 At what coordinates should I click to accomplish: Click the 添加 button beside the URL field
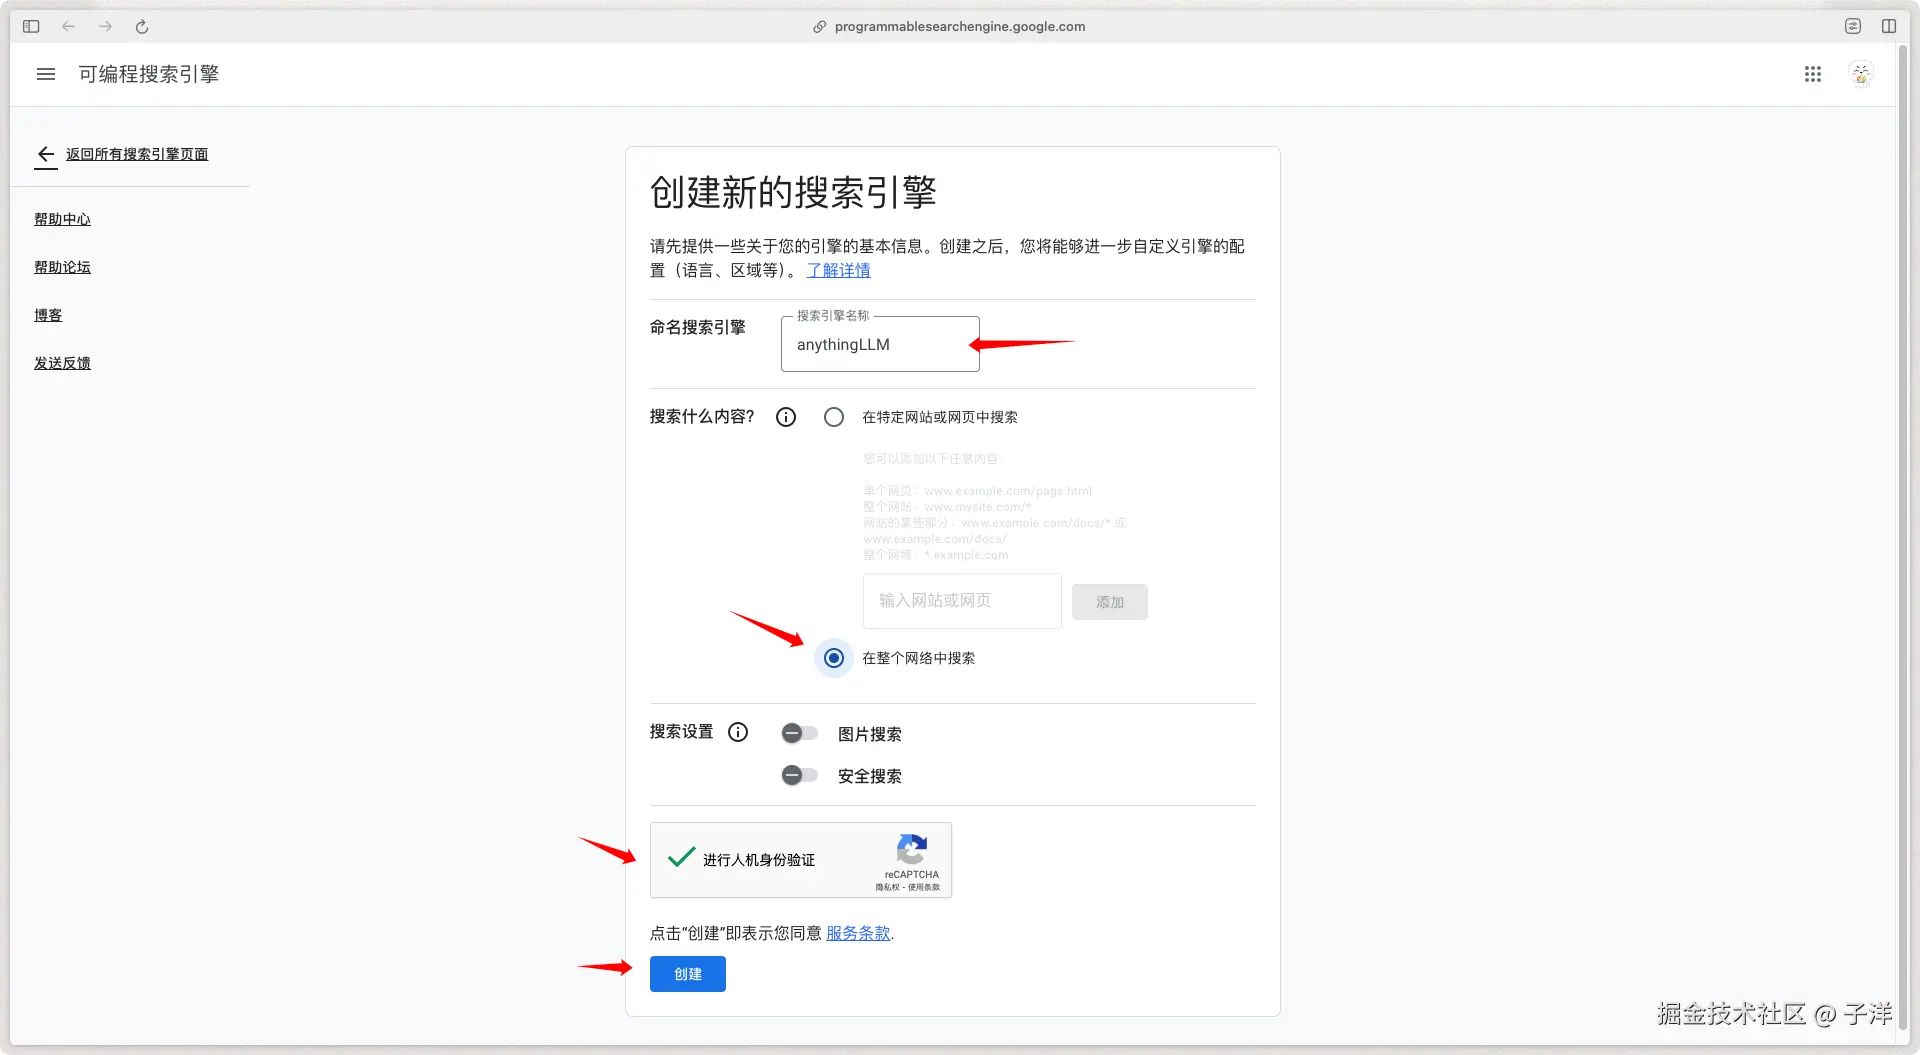tap(1109, 601)
